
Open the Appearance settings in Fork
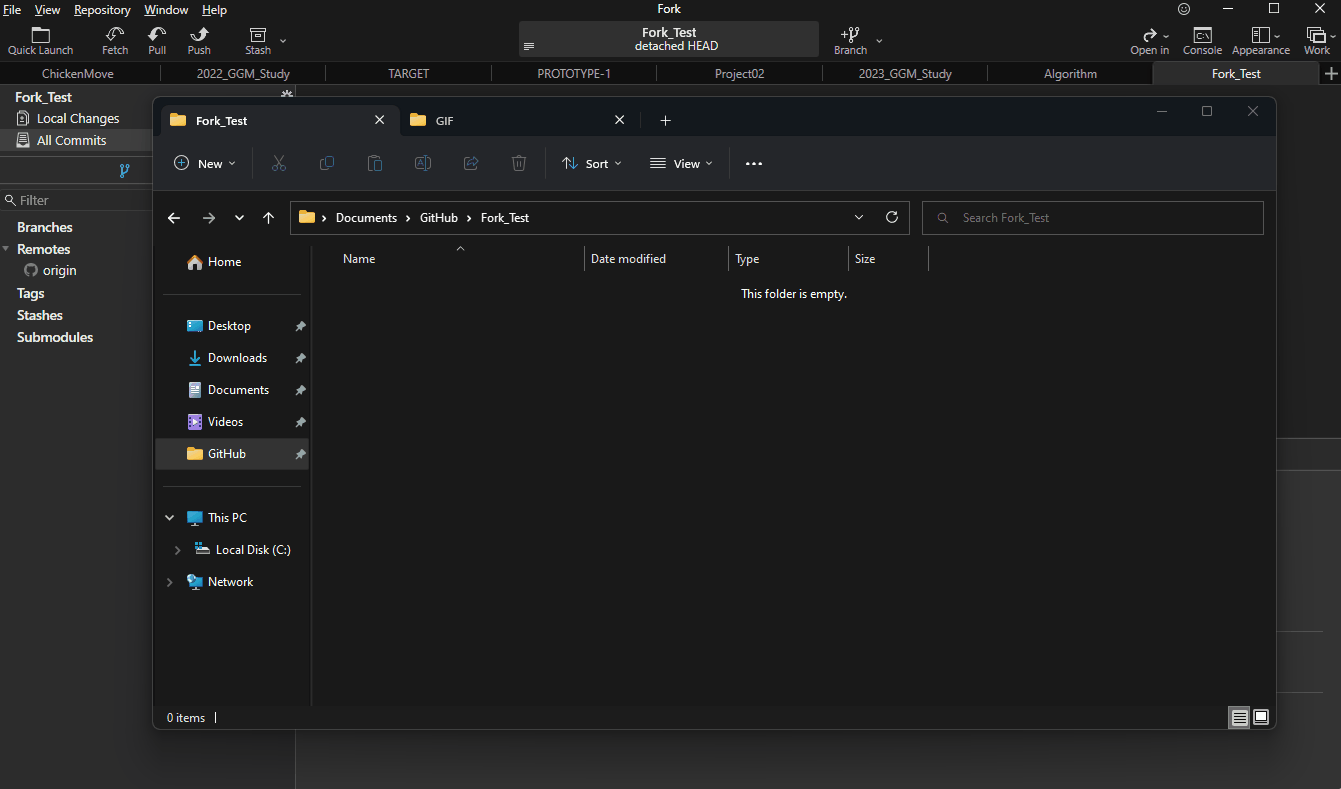[x=1261, y=41]
